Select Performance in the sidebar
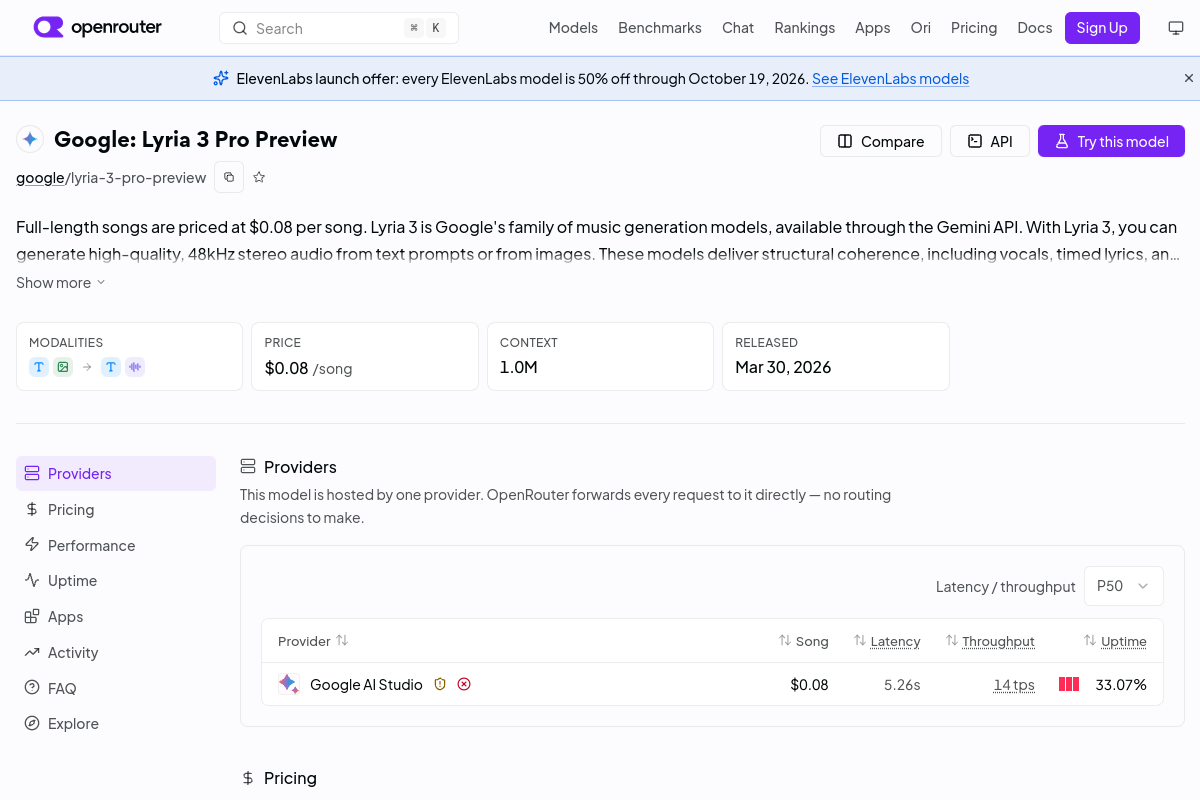Image resolution: width=1200 pixels, height=800 pixels. coord(116,545)
